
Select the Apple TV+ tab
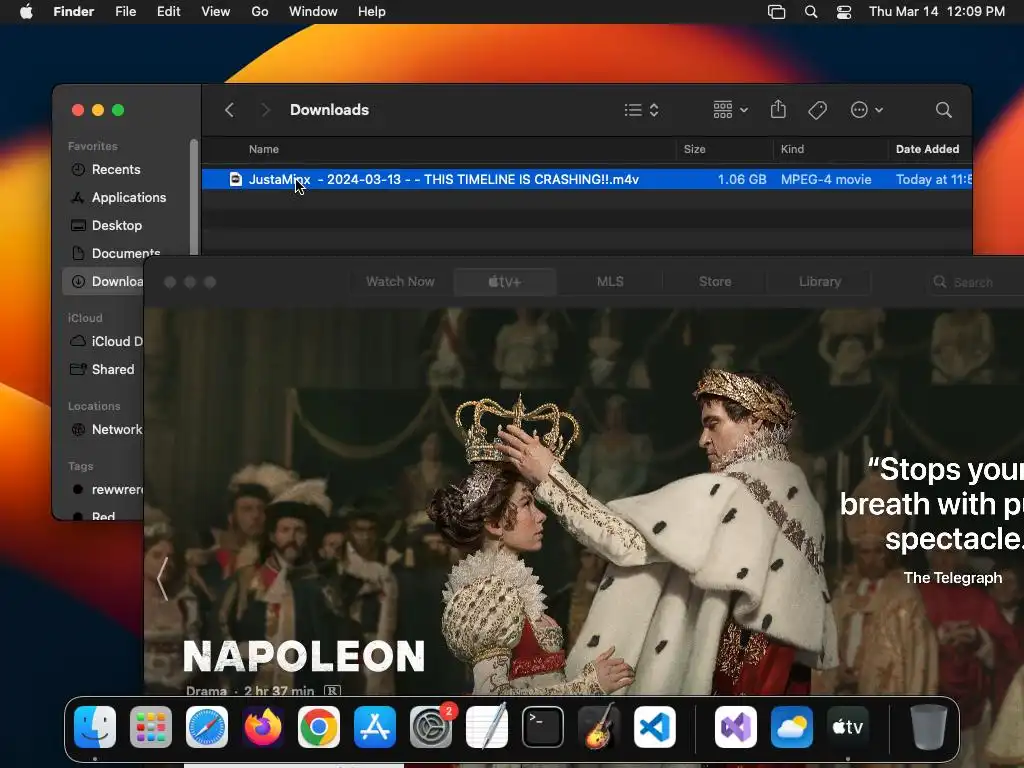tap(505, 281)
